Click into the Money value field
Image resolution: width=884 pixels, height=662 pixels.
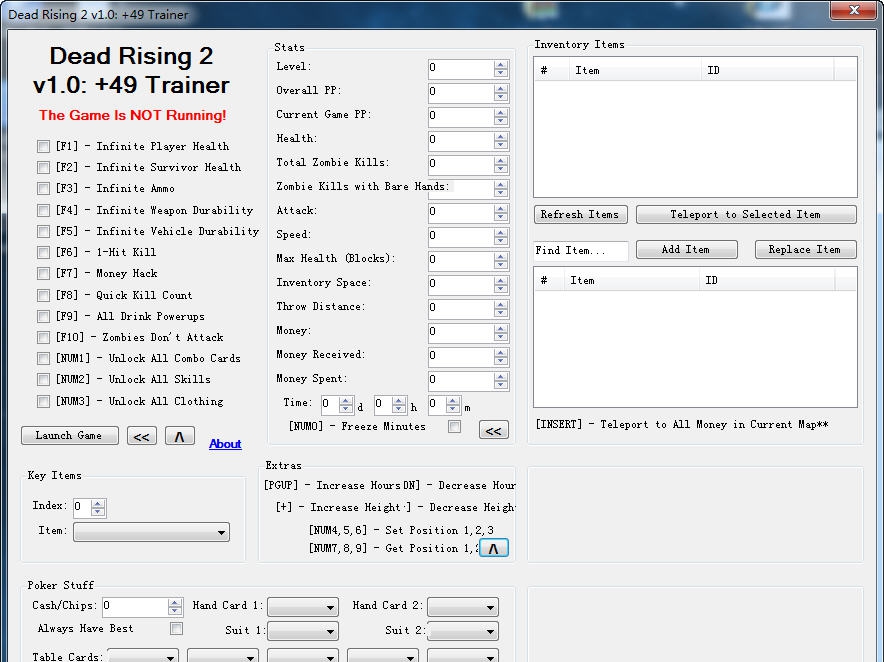(x=460, y=332)
